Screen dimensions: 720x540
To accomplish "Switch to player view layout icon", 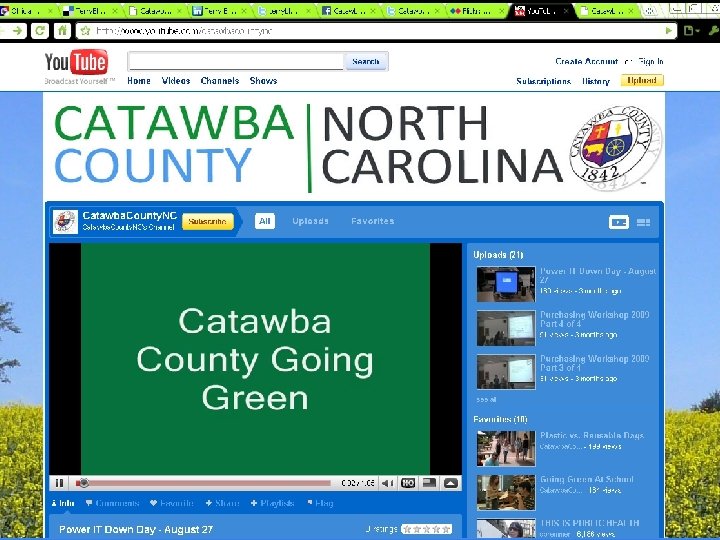I will coord(619,222).
